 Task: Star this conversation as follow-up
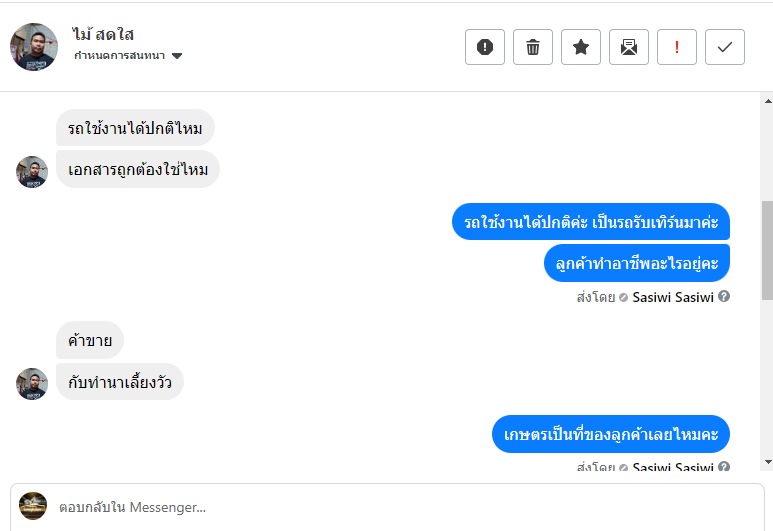point(581,47)
